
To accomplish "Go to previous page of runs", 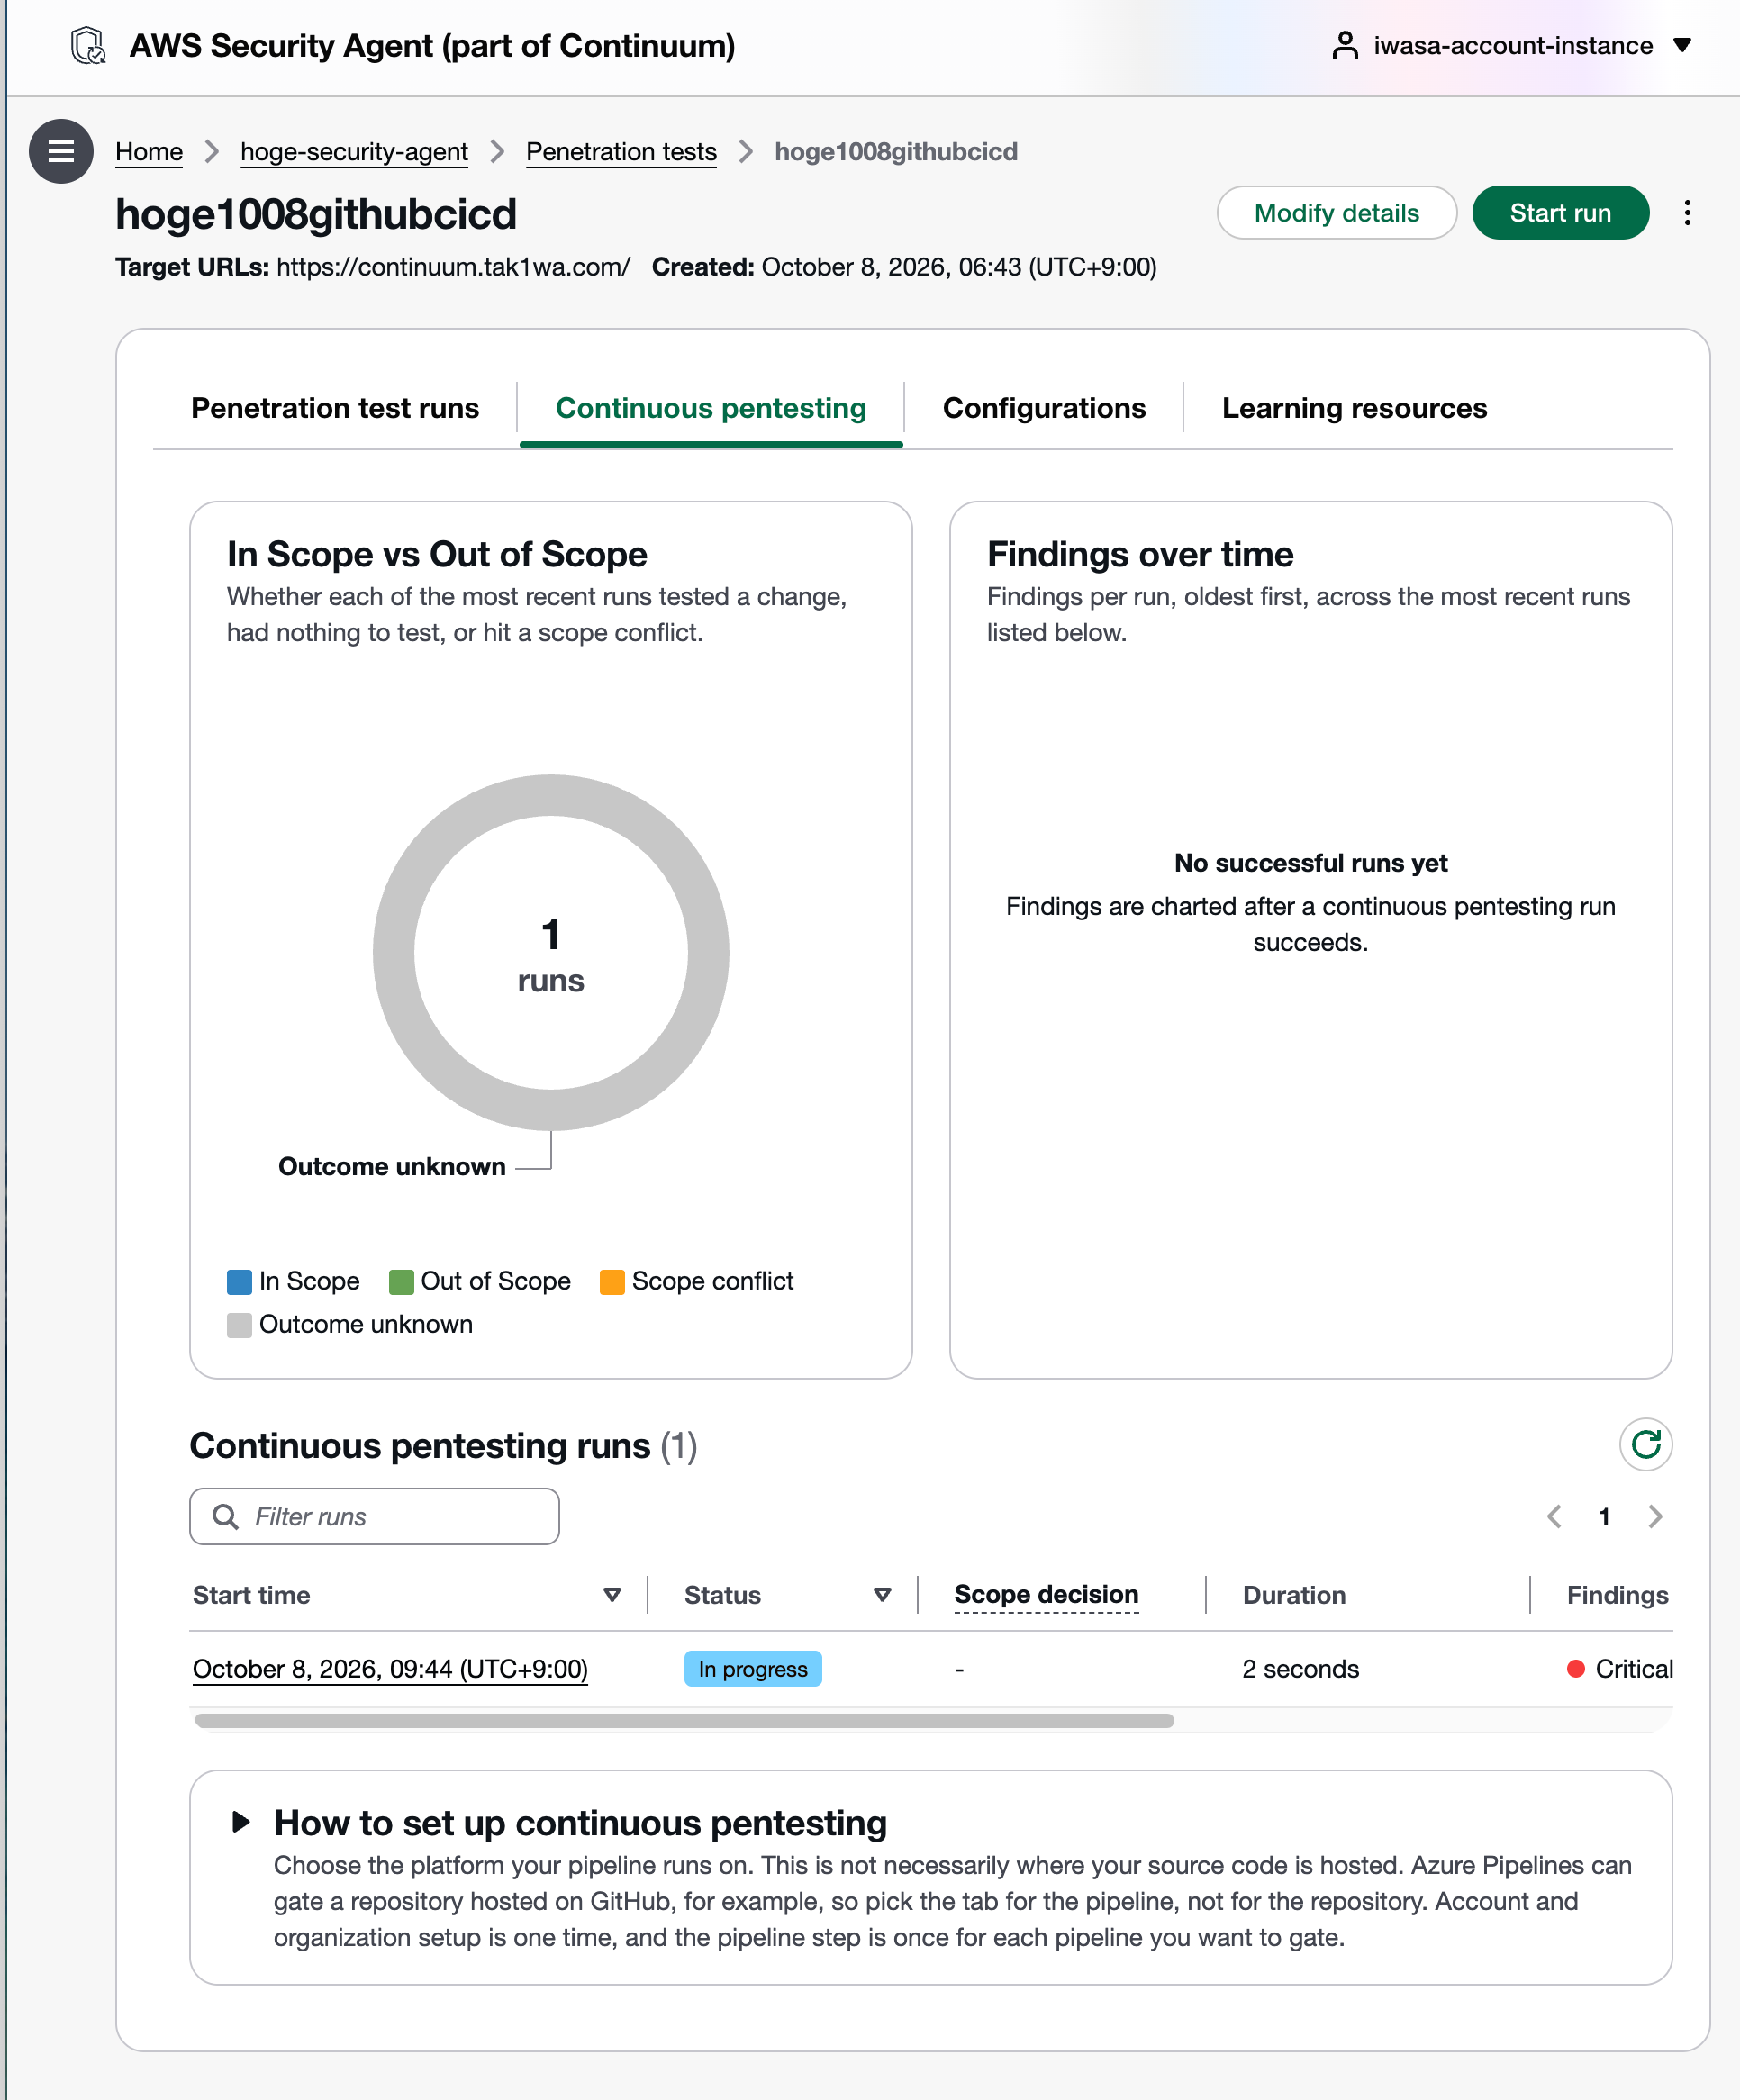I will click(1554, 1516).
